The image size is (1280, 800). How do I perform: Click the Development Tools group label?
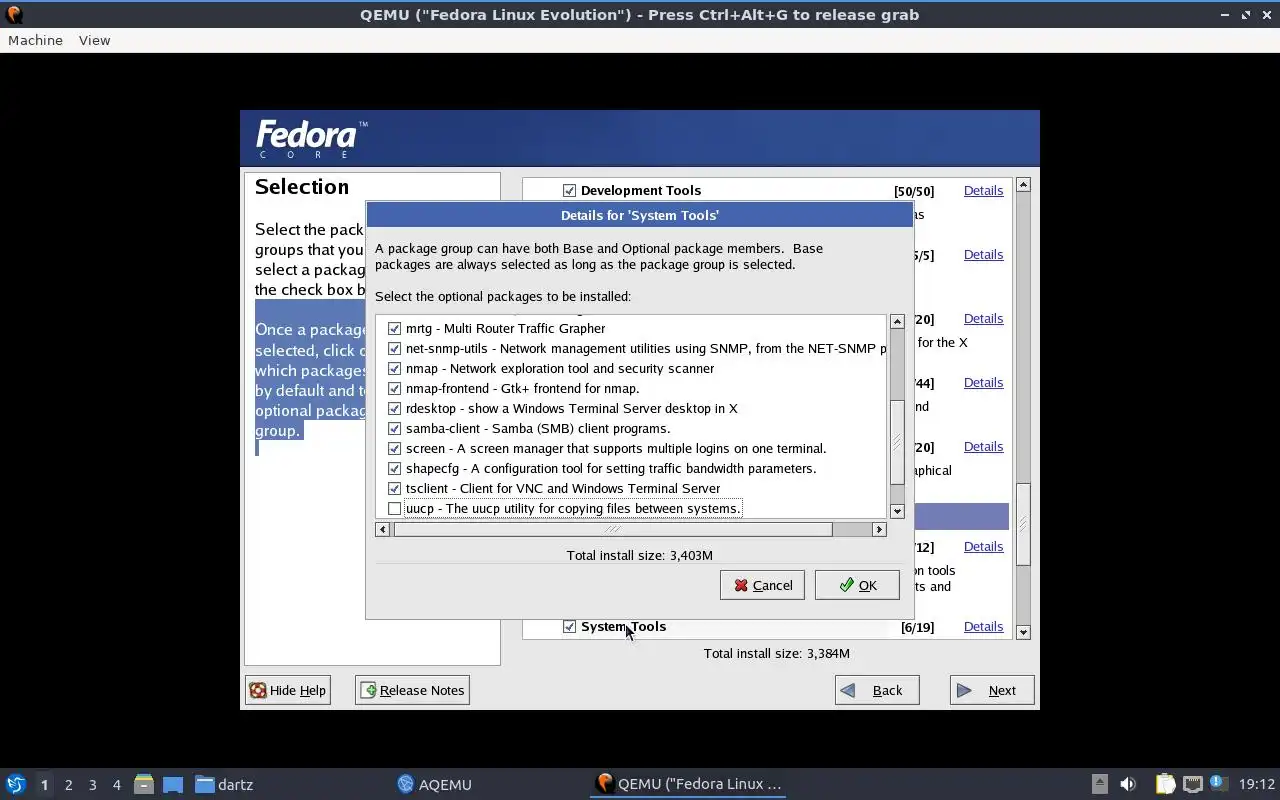click(x=641, y=190)
